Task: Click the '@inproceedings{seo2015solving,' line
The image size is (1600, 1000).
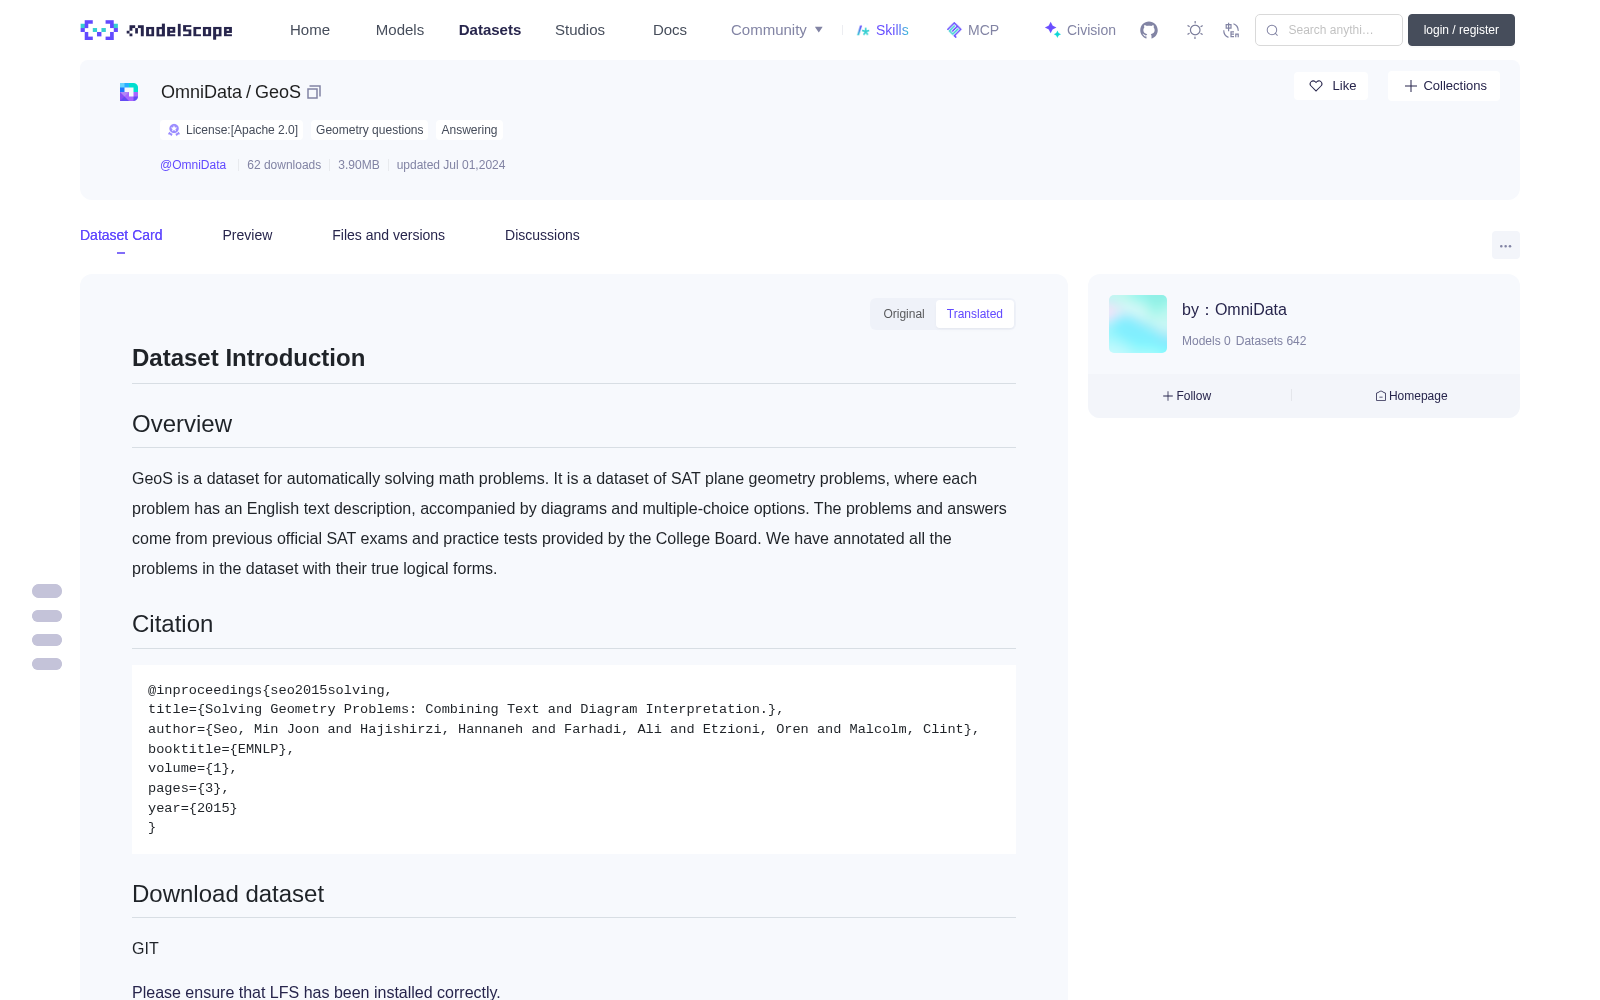Action: pos(270,690)
